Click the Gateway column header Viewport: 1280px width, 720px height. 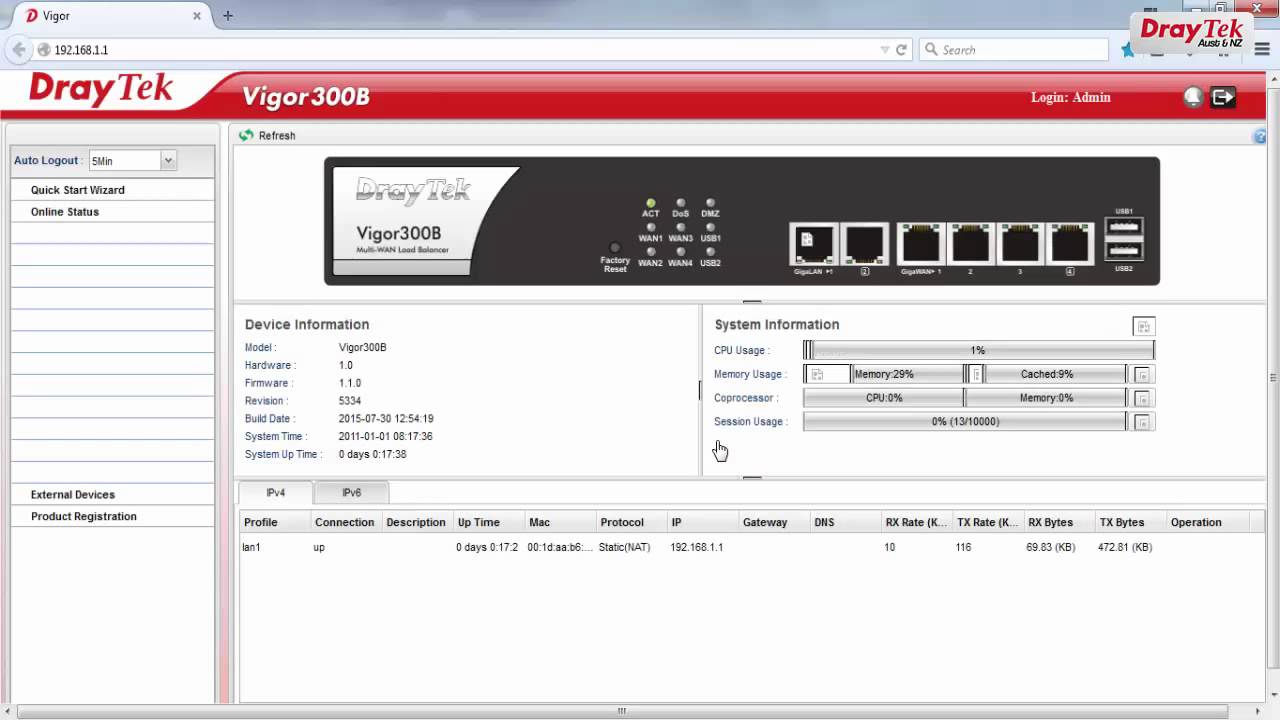(775, 522)
